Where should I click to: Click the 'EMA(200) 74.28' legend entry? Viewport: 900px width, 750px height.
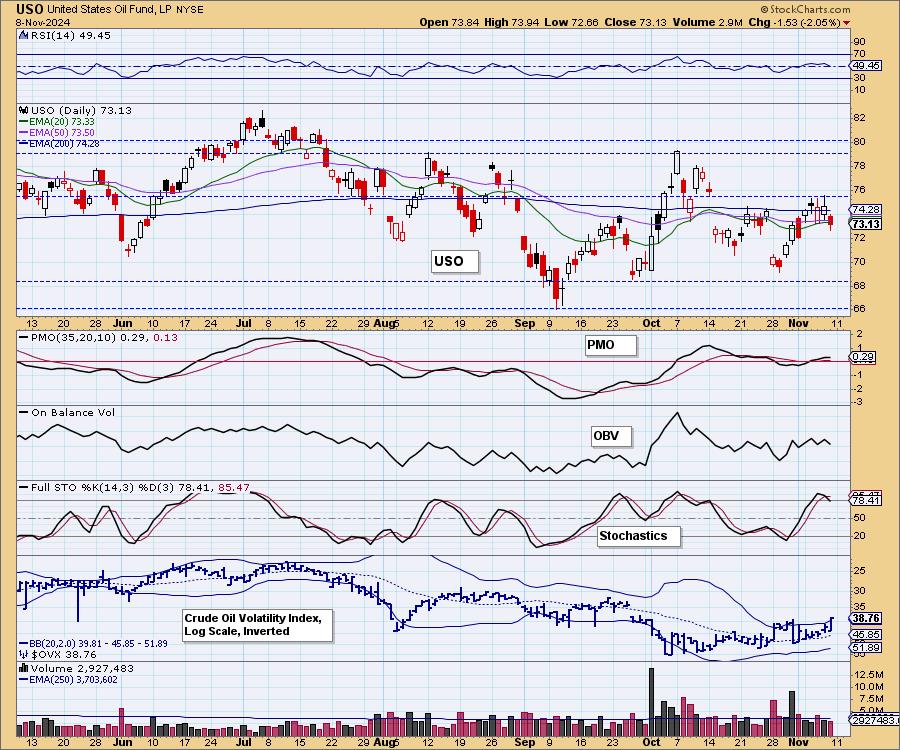pyautogui.click(x=59, y=143)
